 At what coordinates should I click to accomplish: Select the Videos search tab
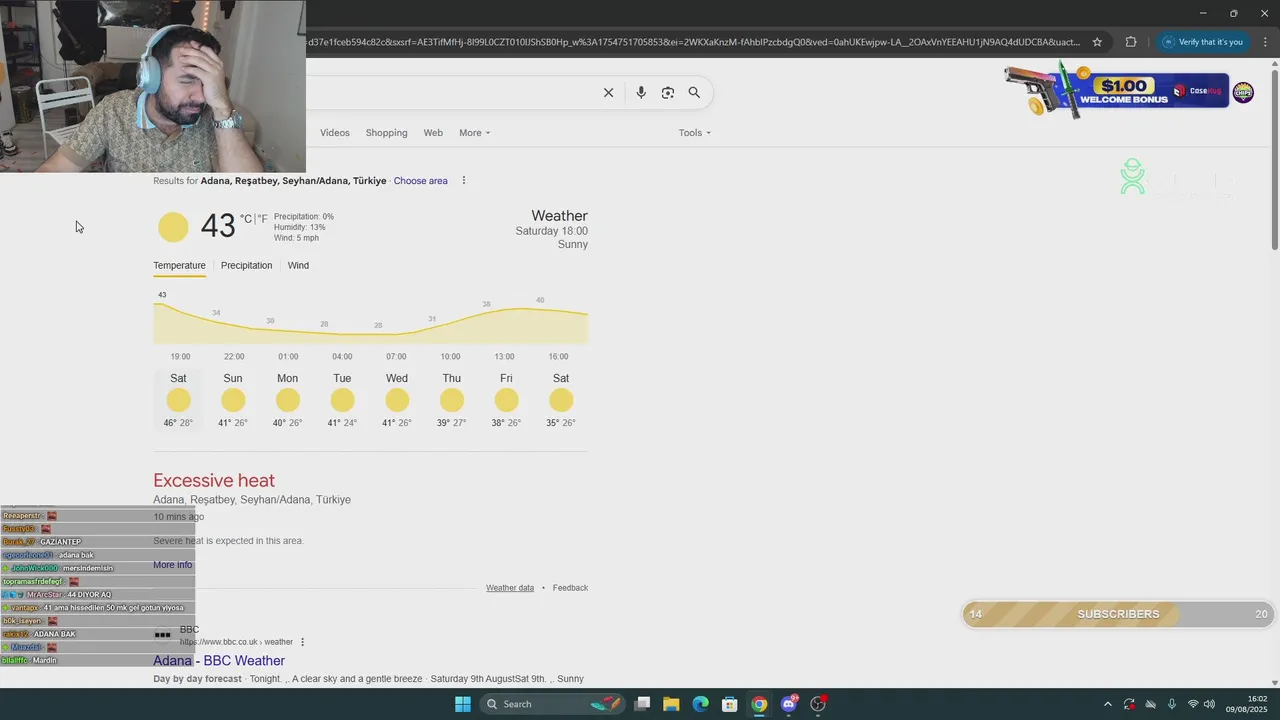(335, 133)
